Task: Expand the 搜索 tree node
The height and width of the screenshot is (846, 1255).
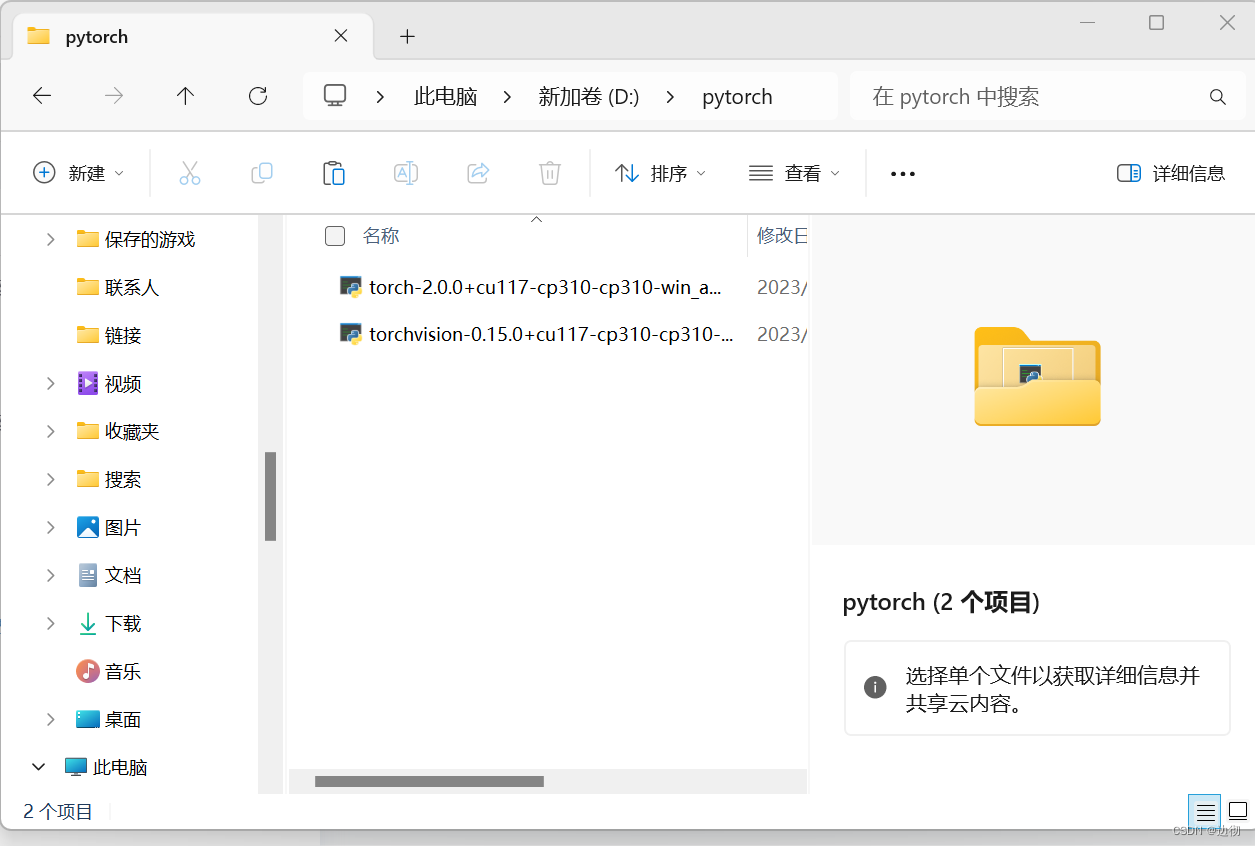Action: click(51, 479)
